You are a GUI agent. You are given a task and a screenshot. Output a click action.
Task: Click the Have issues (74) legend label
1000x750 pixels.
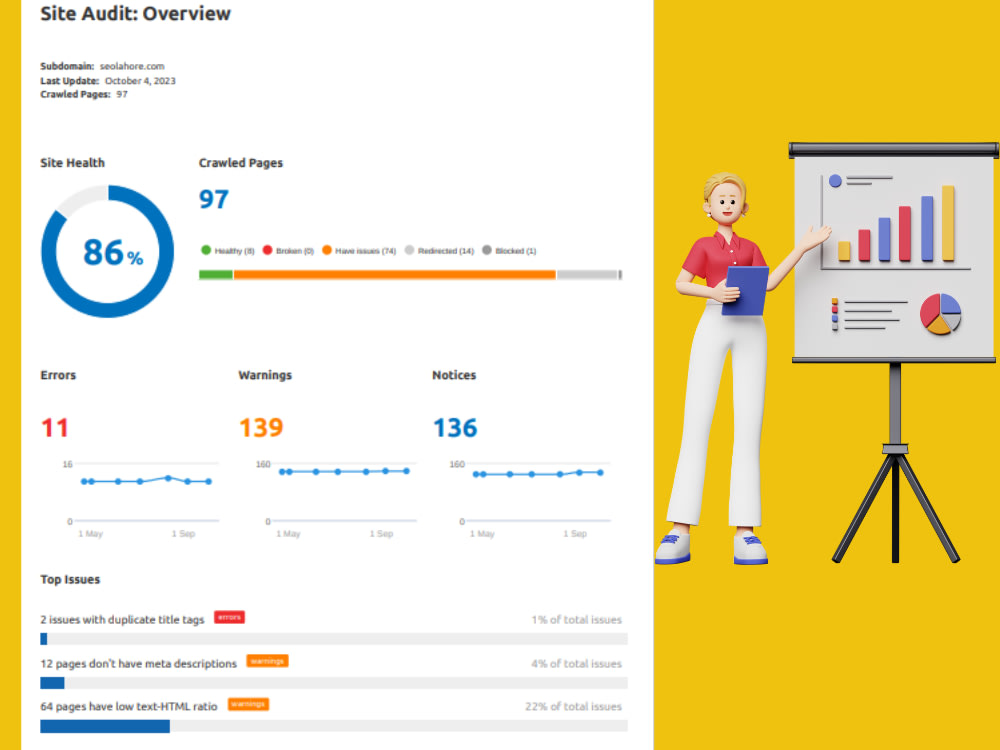click(x=365, y=251)
